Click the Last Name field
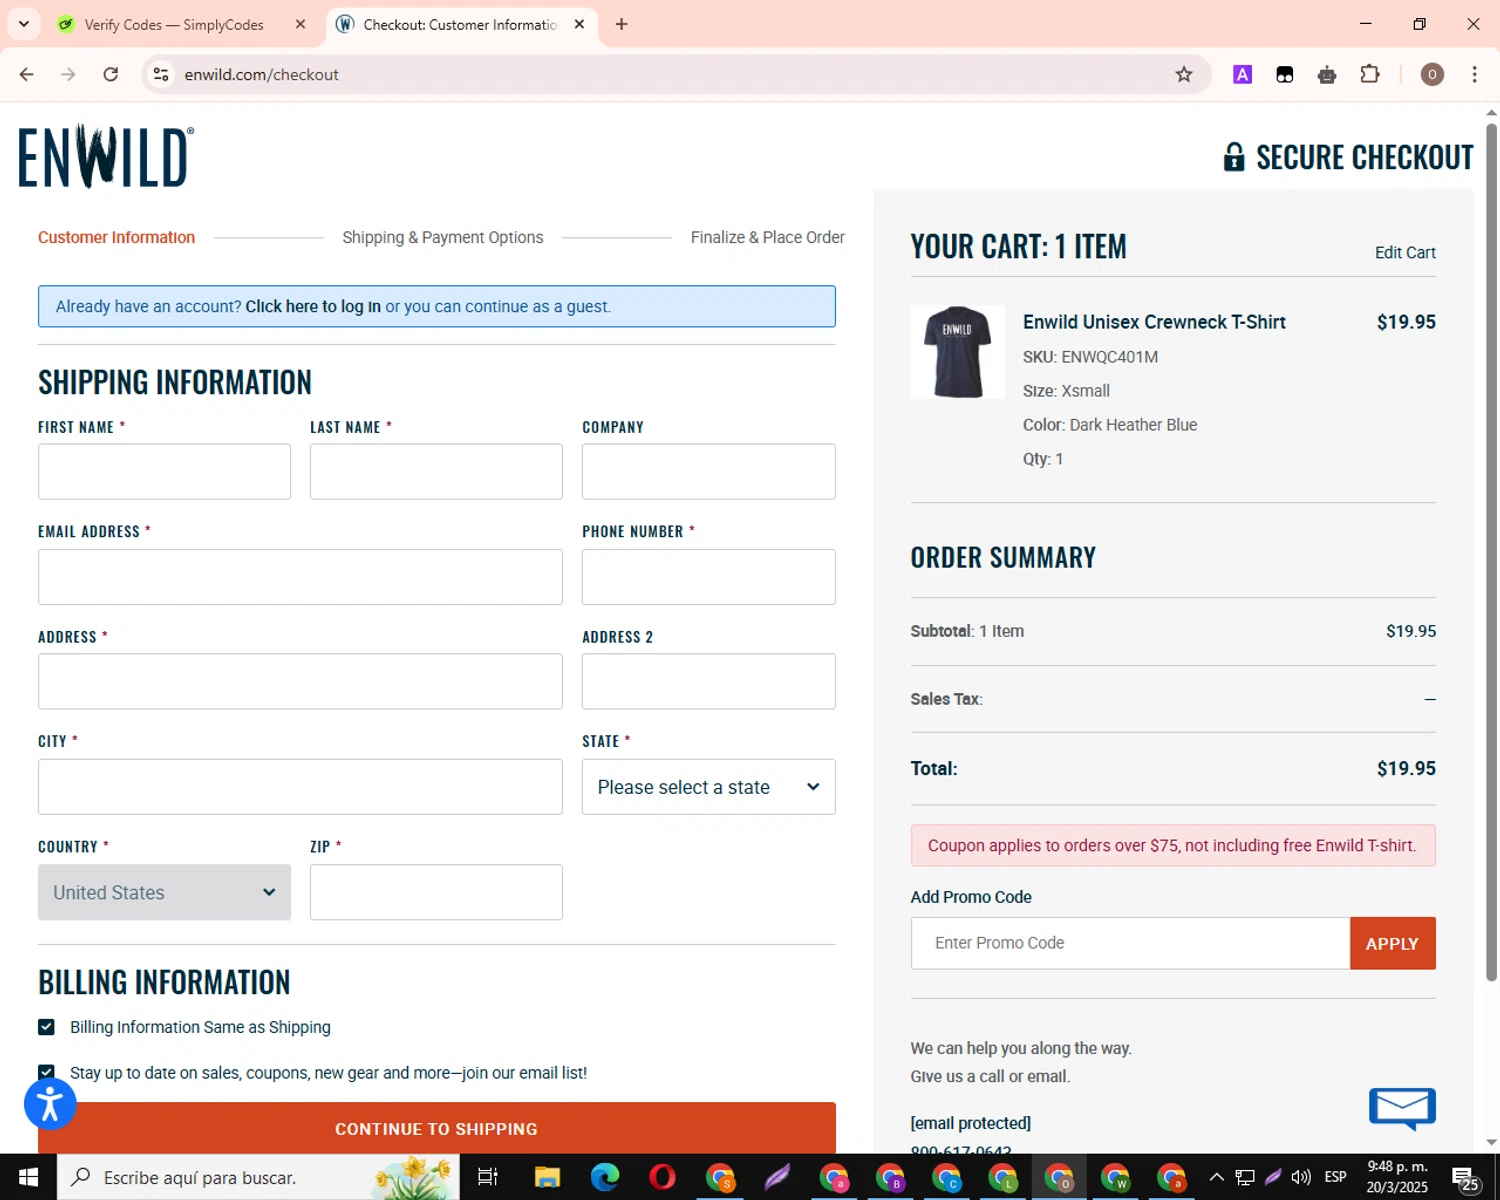1500x1200 pixels. pos(436,472)
